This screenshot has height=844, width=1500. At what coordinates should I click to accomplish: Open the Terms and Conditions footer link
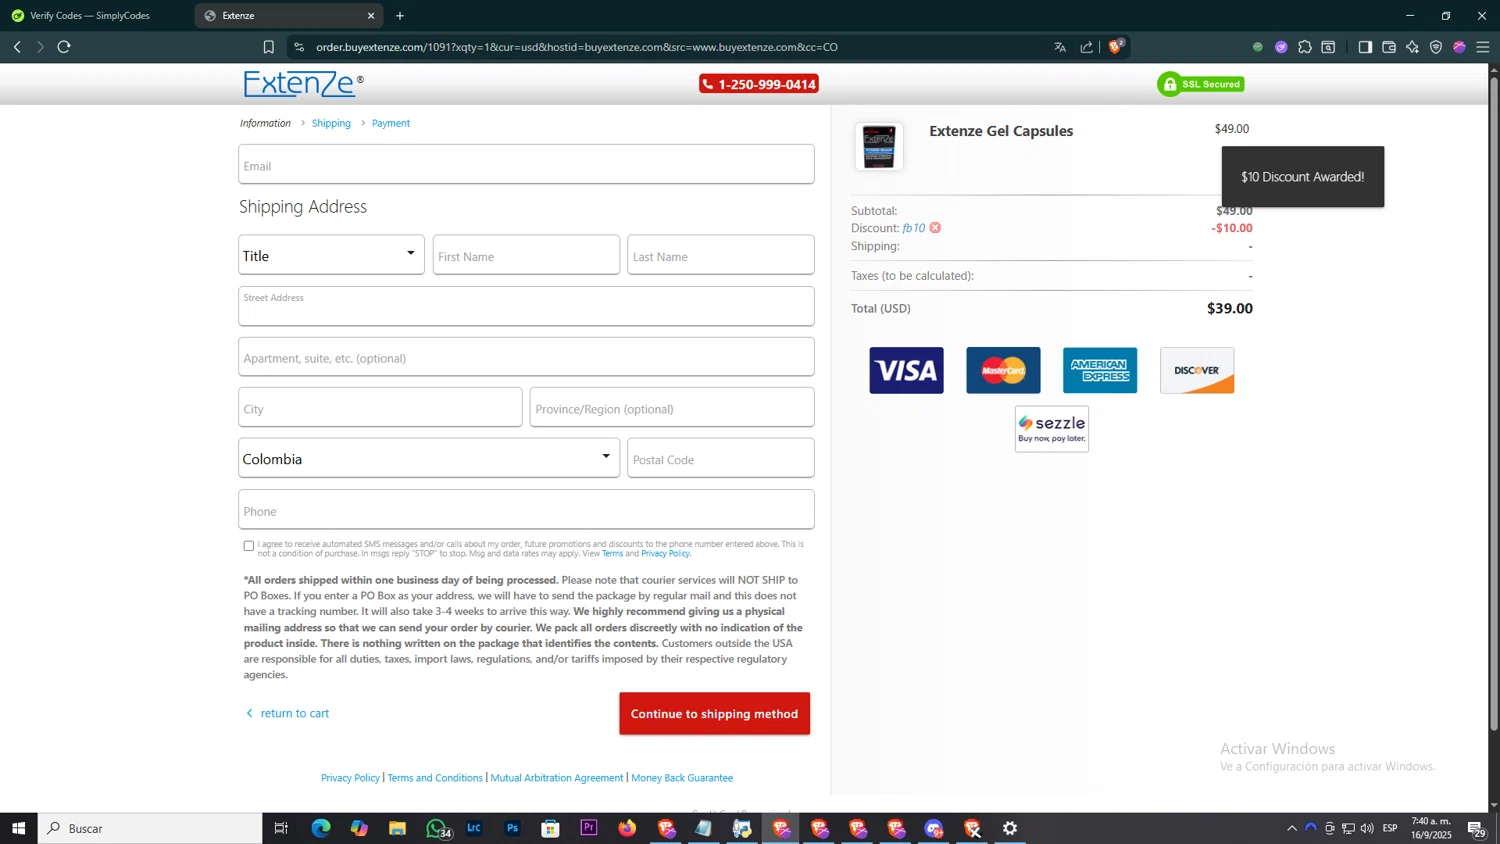(435, 778)
